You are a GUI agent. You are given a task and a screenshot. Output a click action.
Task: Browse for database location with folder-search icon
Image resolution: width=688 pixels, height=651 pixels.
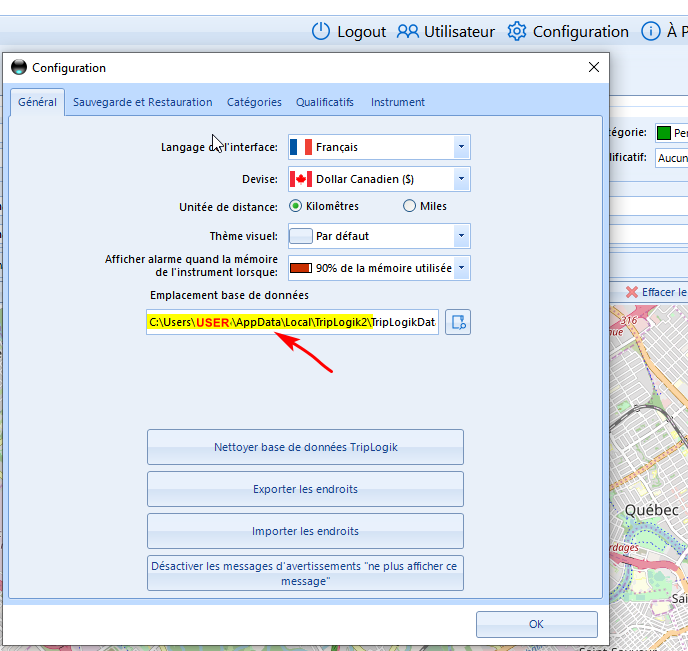coord(458,322)
